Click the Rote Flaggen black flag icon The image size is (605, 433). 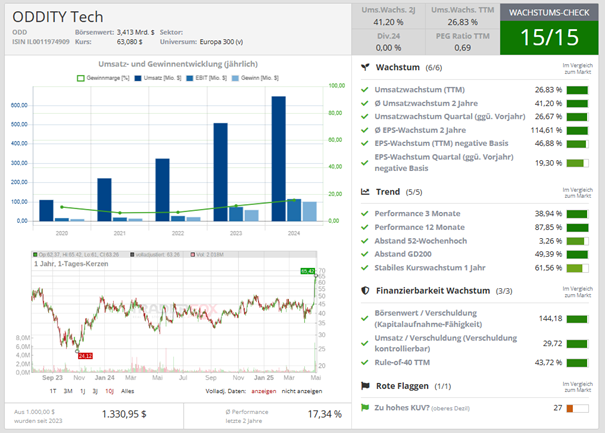(365, 386)
